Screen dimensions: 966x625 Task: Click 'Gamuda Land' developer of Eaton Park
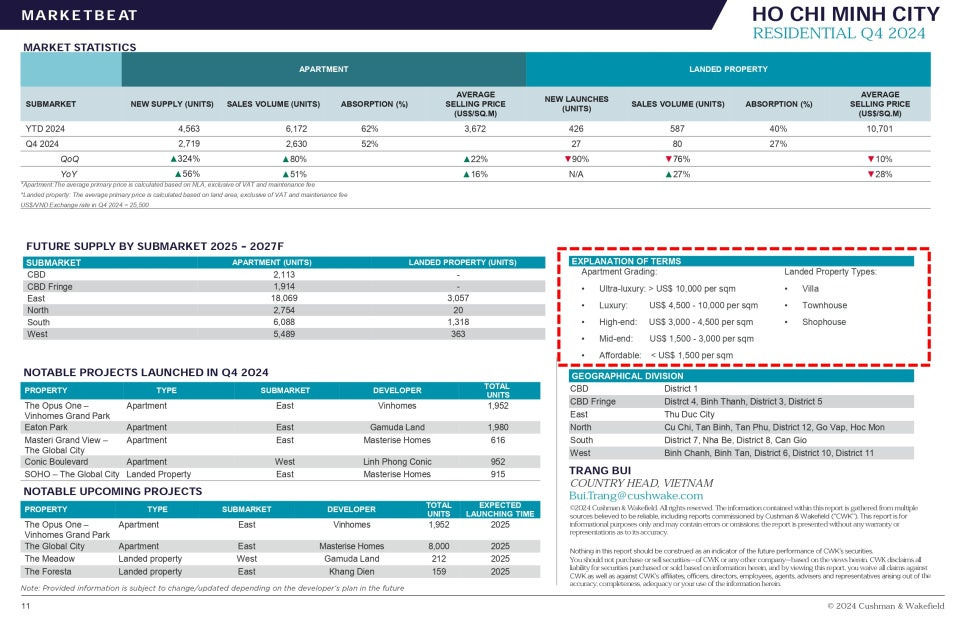pyautogui.click(x=397, y=427)
